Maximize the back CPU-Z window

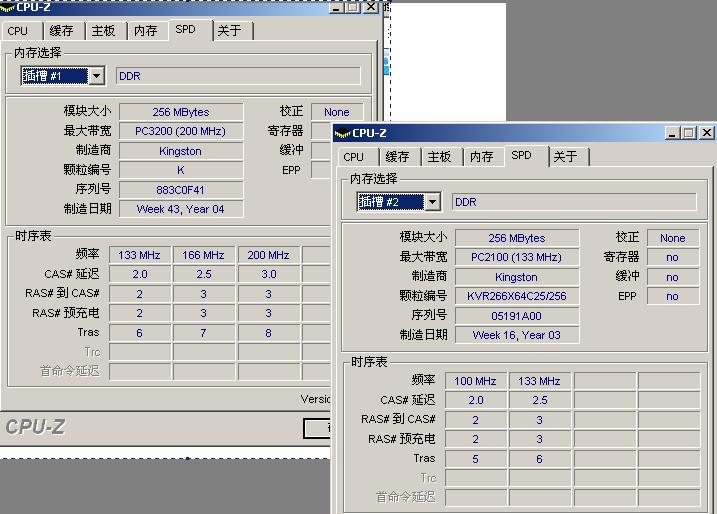353,7
